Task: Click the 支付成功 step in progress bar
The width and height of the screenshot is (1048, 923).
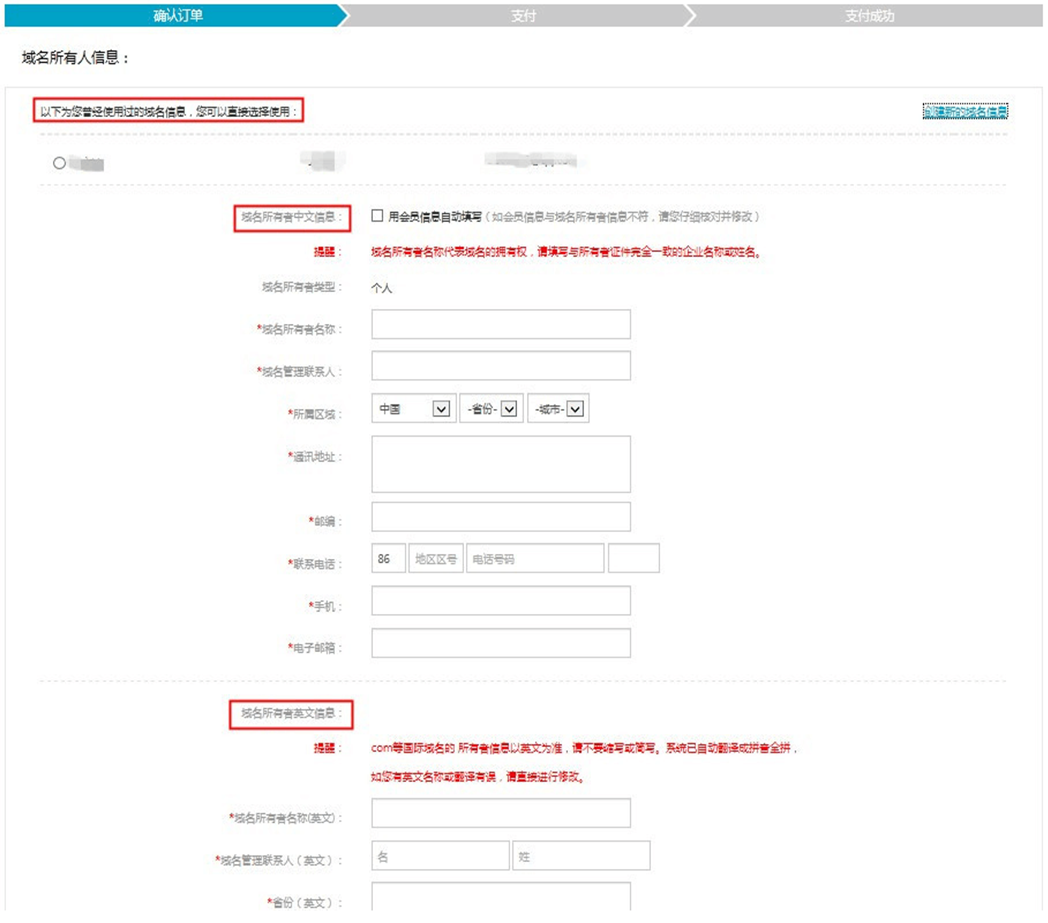Action: click(x=868, y=16)
